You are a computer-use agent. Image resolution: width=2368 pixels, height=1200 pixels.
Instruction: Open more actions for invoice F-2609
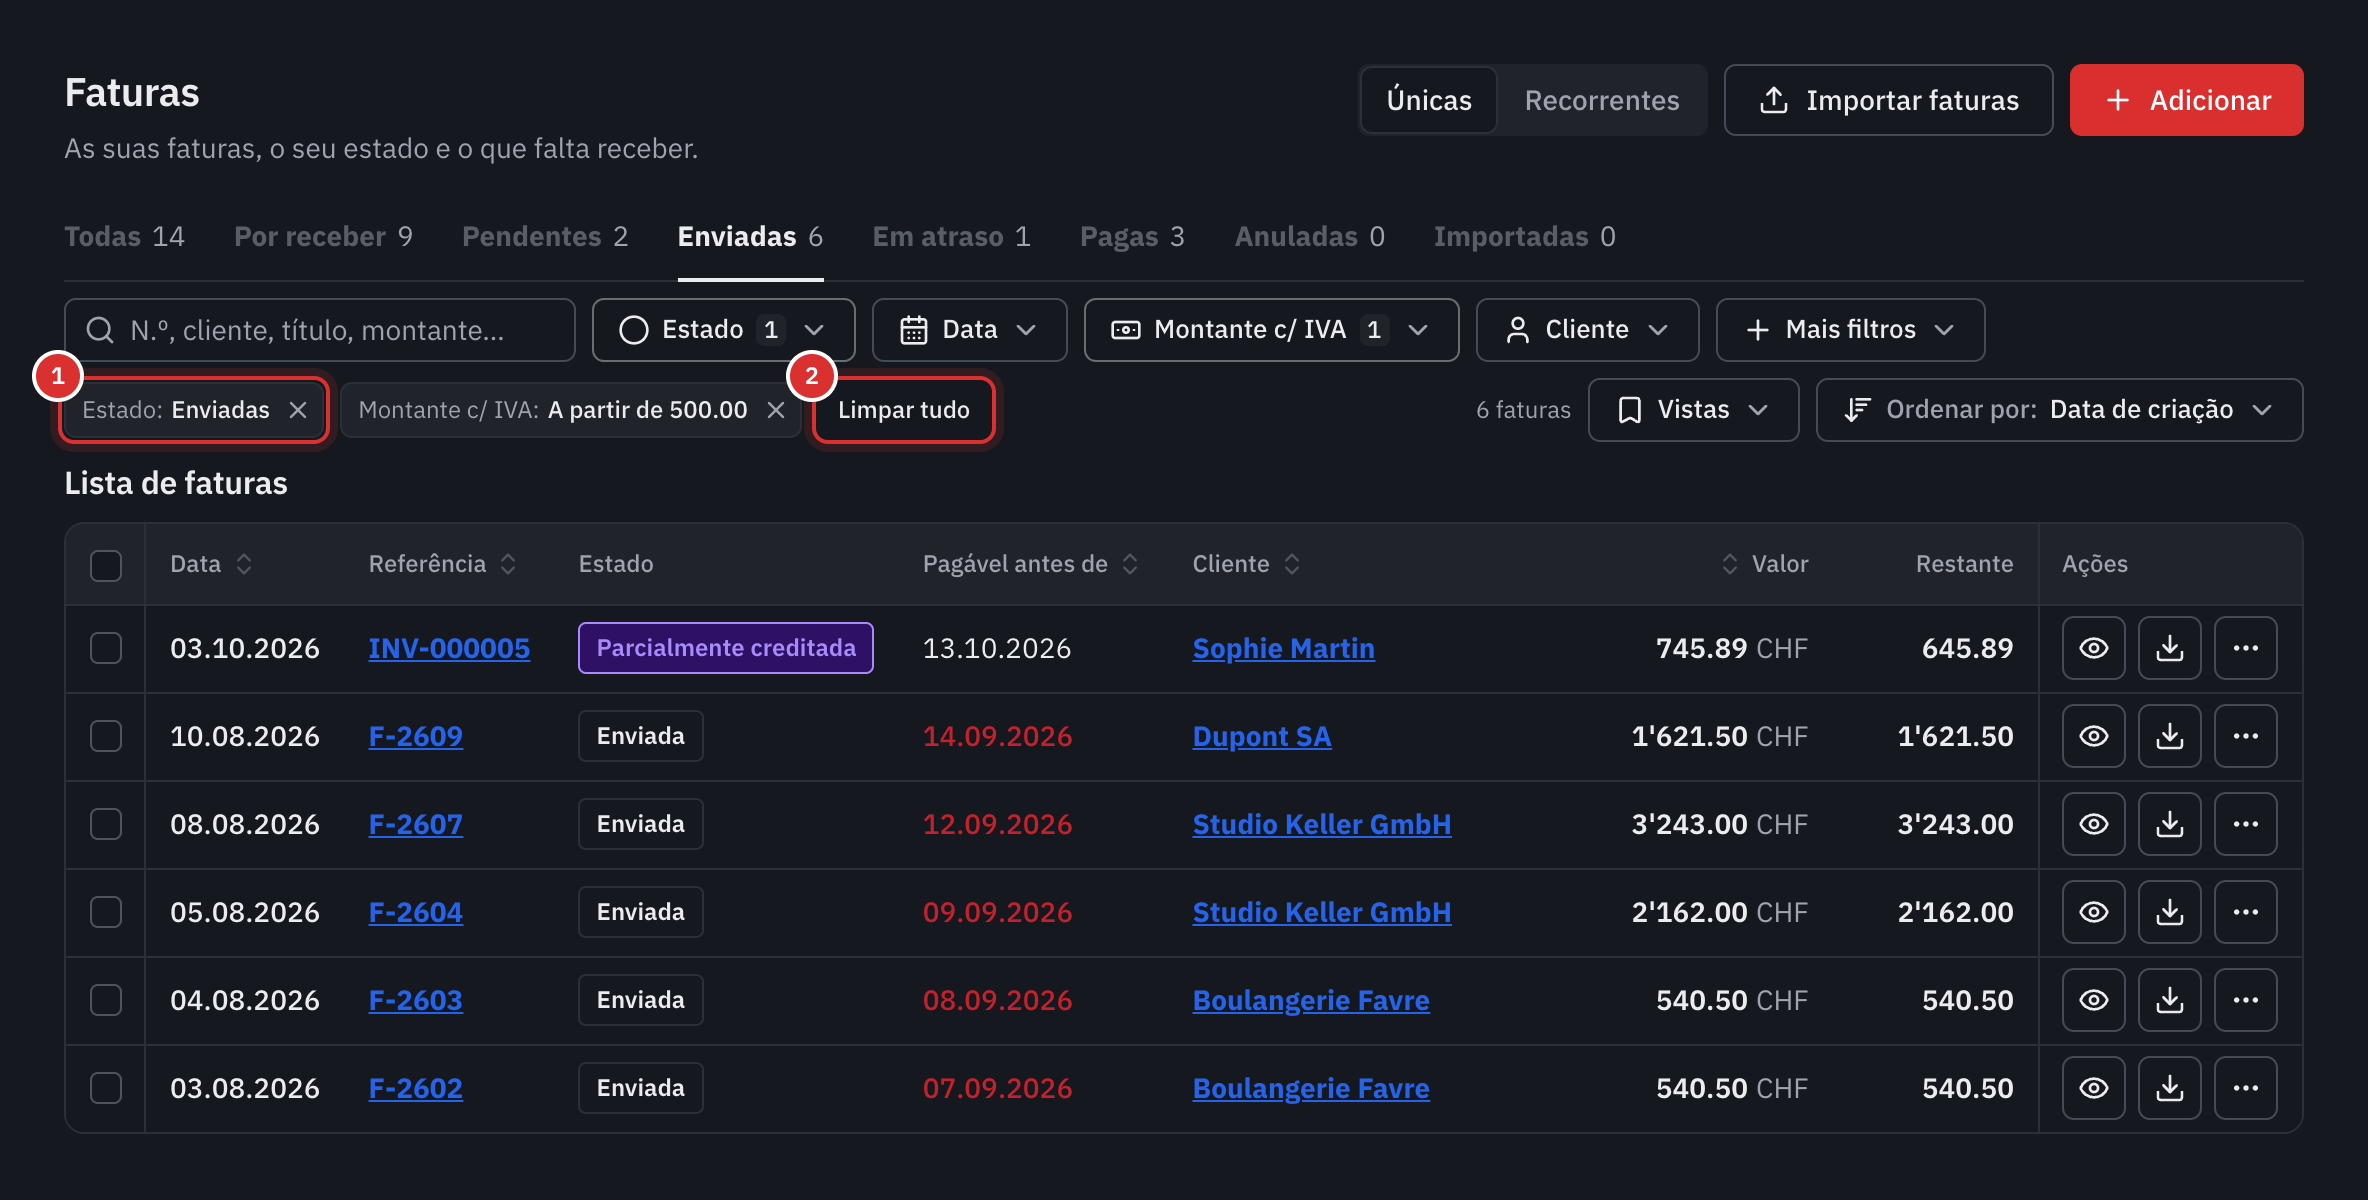(2245, 736)
